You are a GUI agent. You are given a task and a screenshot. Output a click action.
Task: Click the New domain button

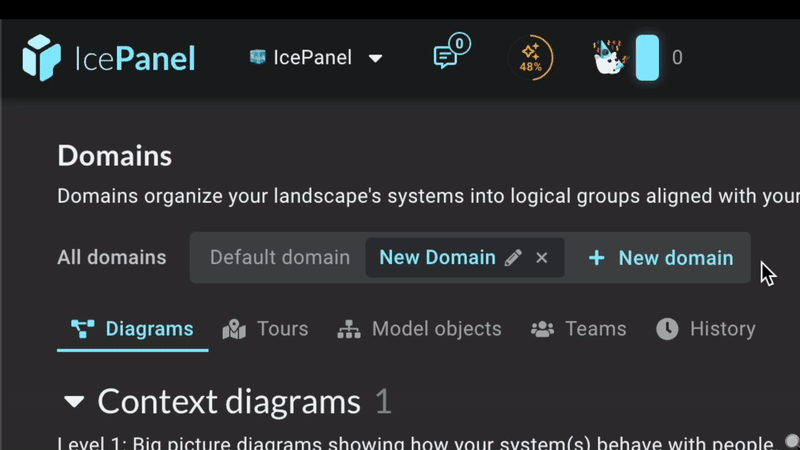[661, 258]
